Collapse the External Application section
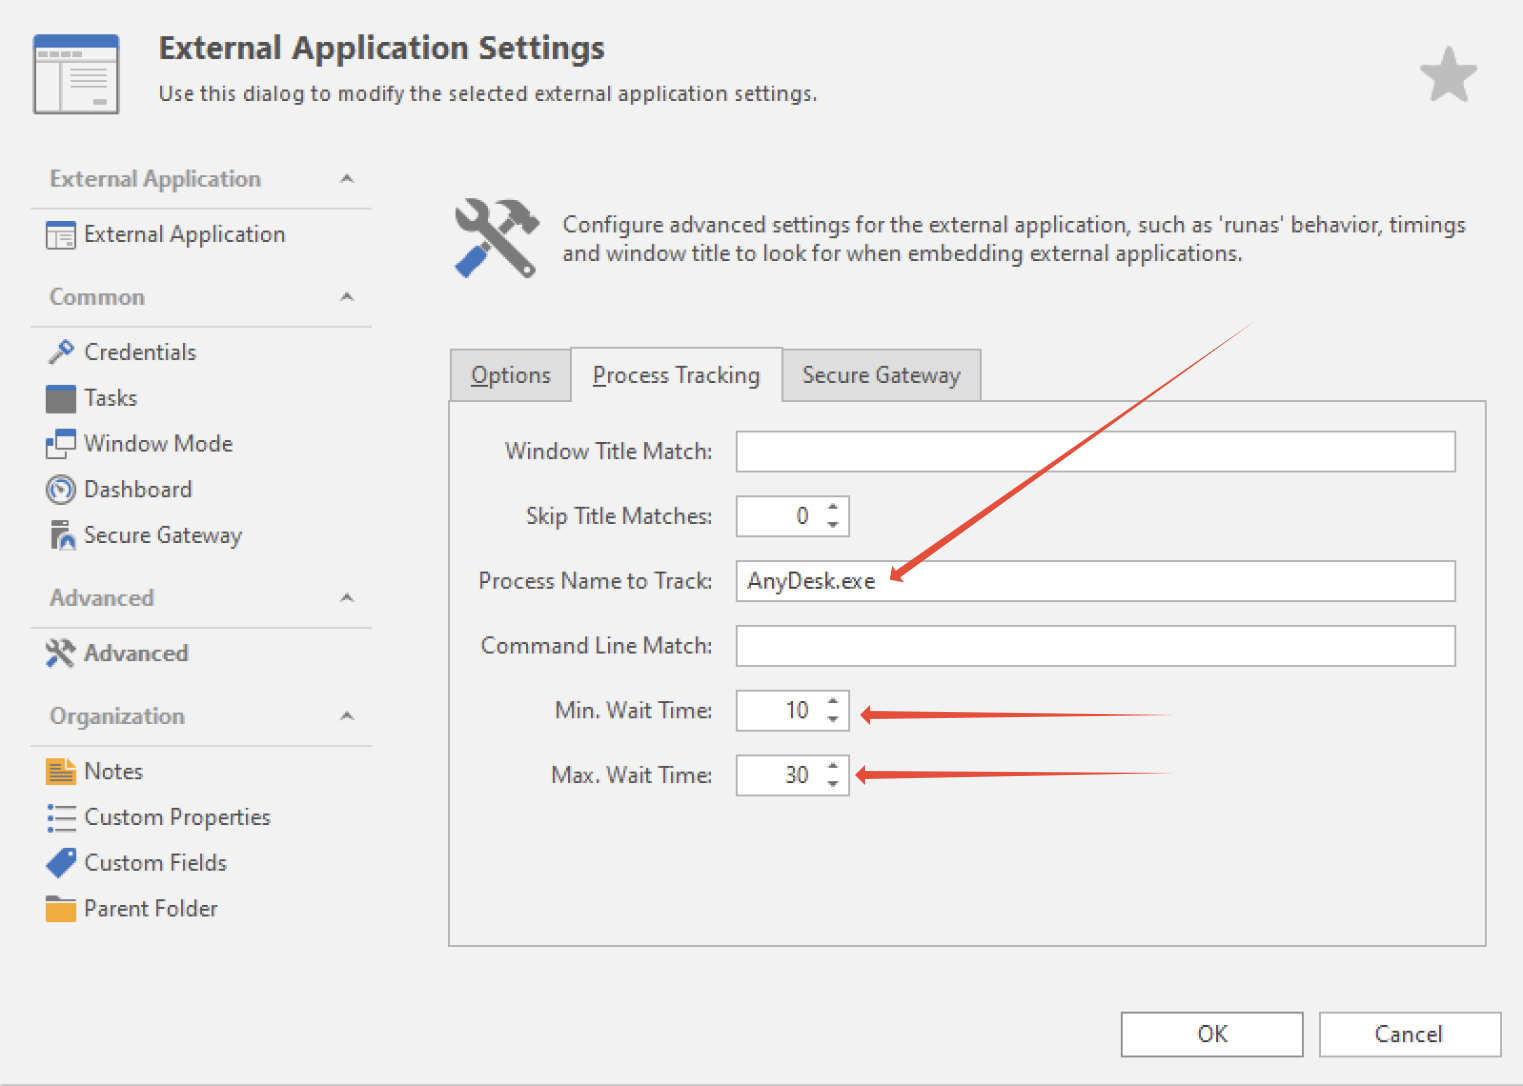Viewport: 1523px width, 1086px height. pyautogui.click(x=347, y=179)
